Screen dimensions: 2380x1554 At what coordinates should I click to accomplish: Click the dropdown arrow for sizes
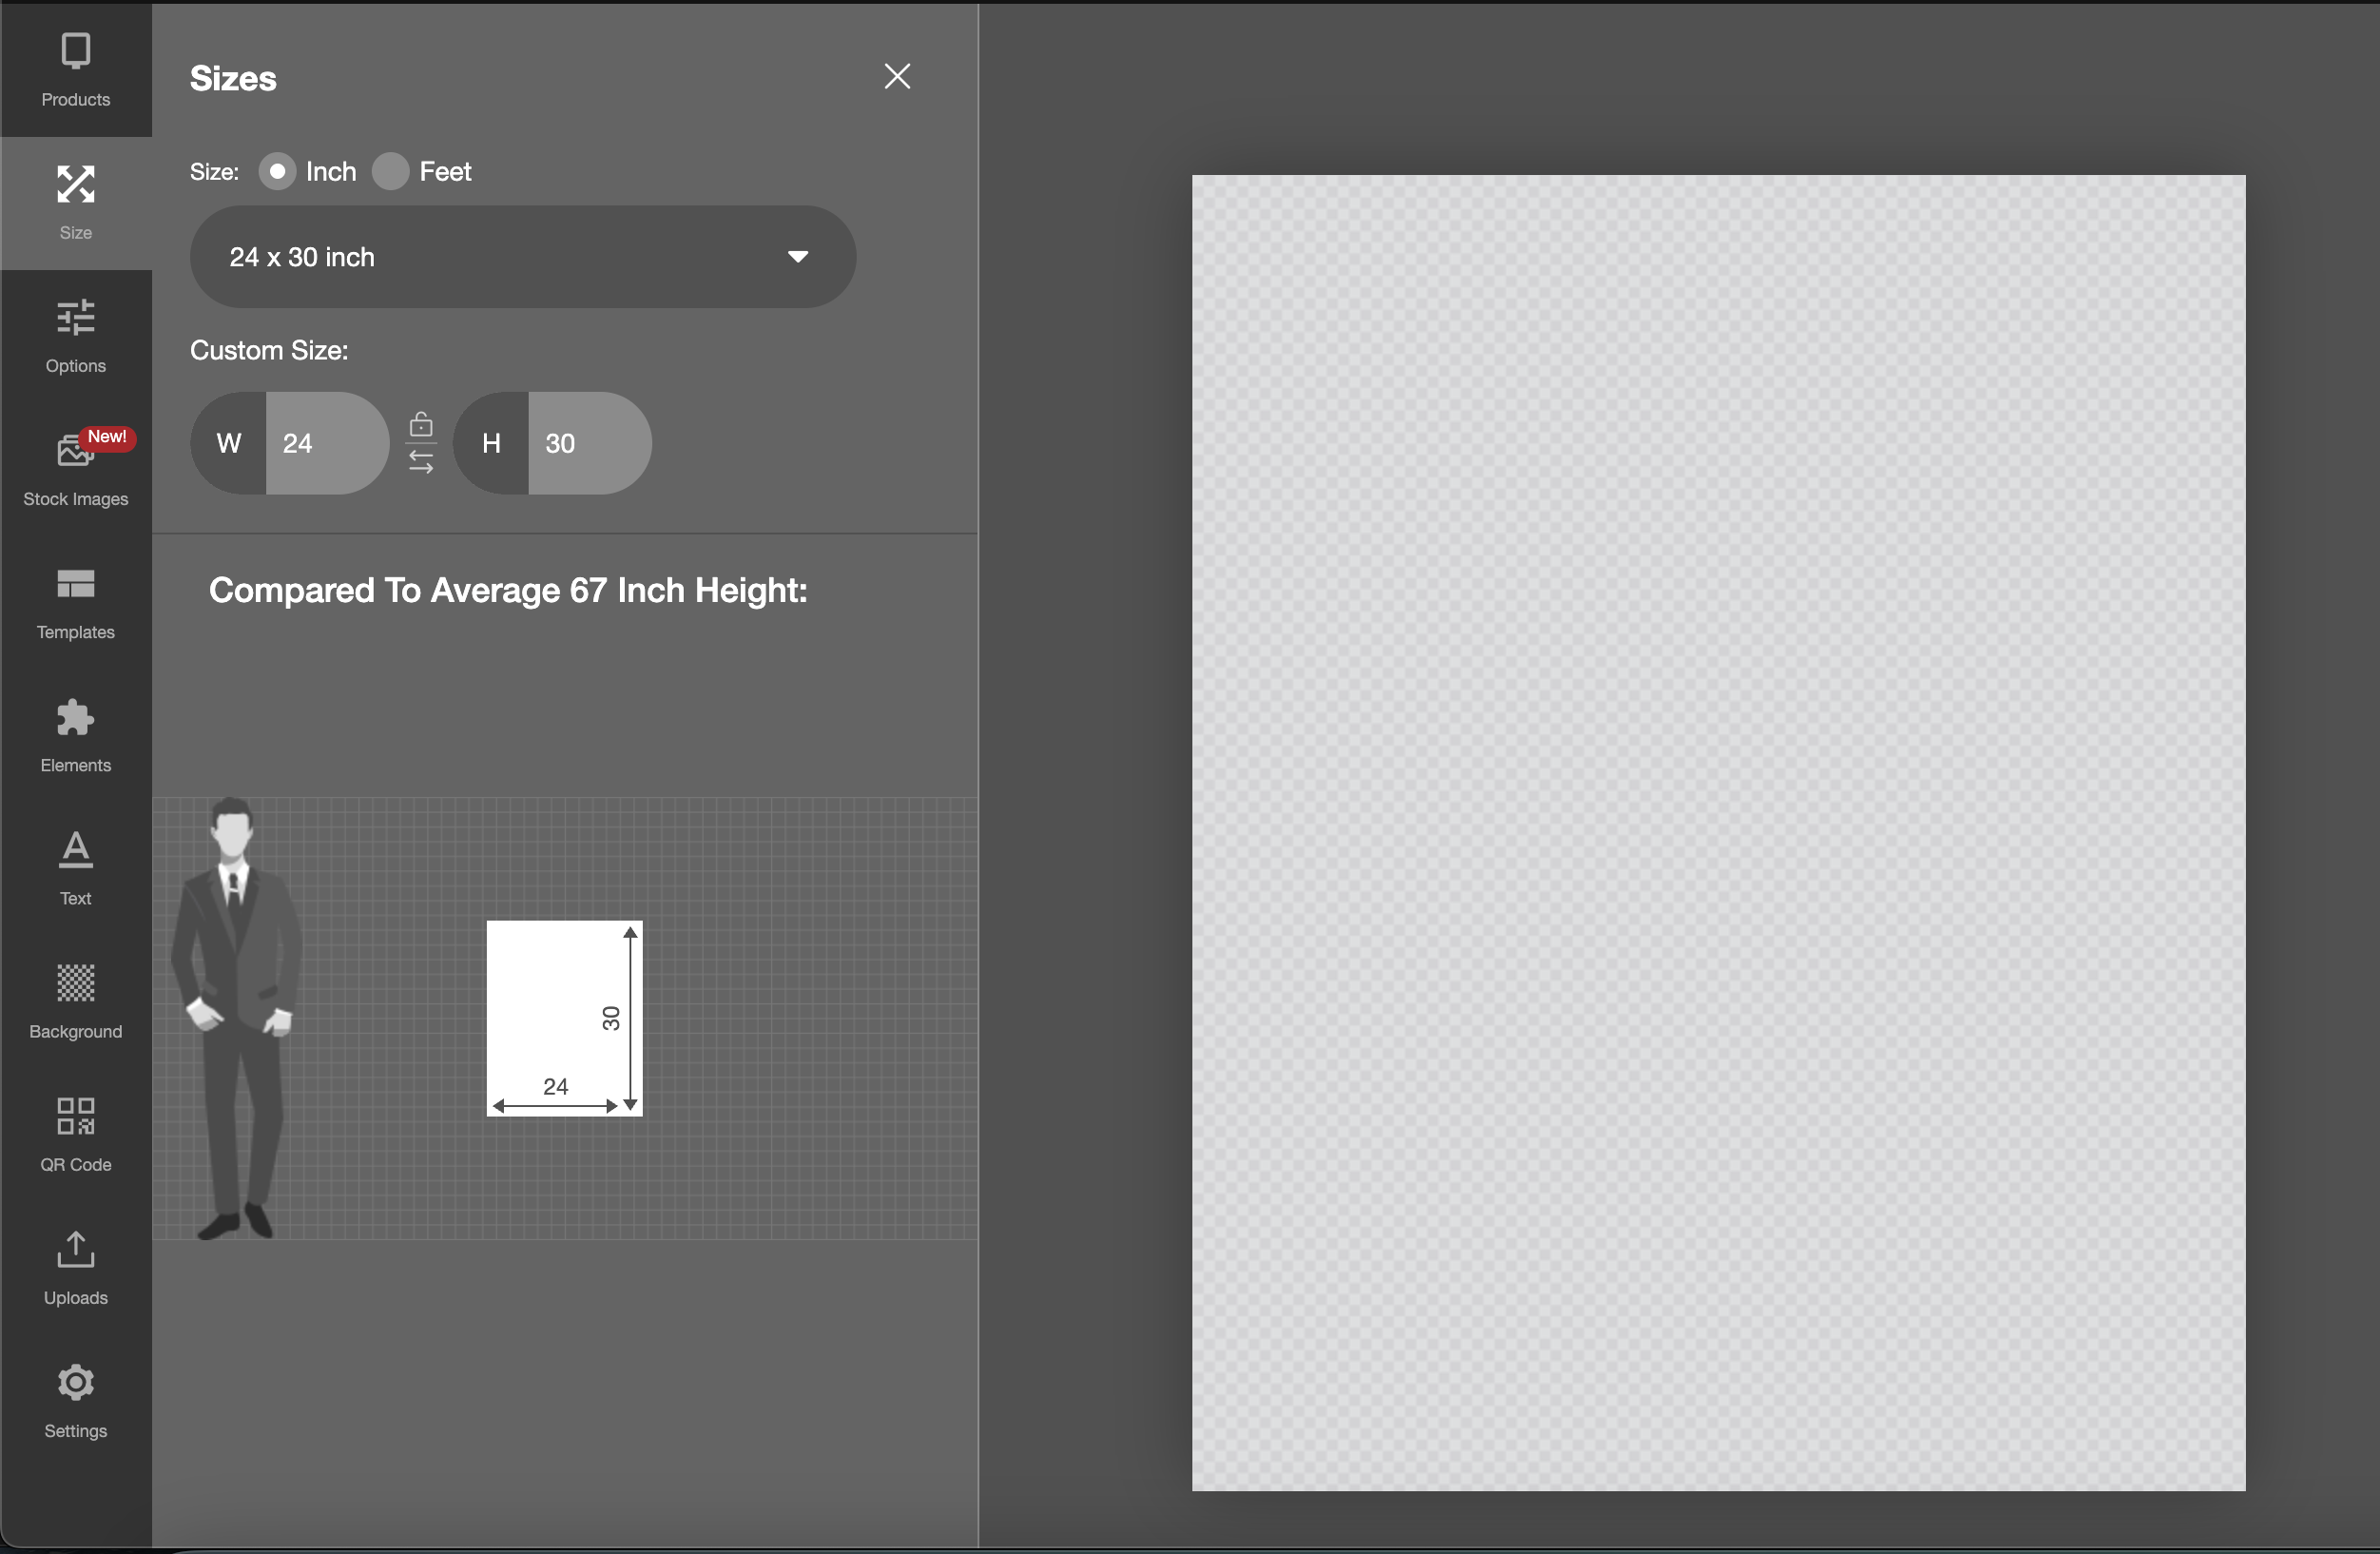[x=797, y=257]
